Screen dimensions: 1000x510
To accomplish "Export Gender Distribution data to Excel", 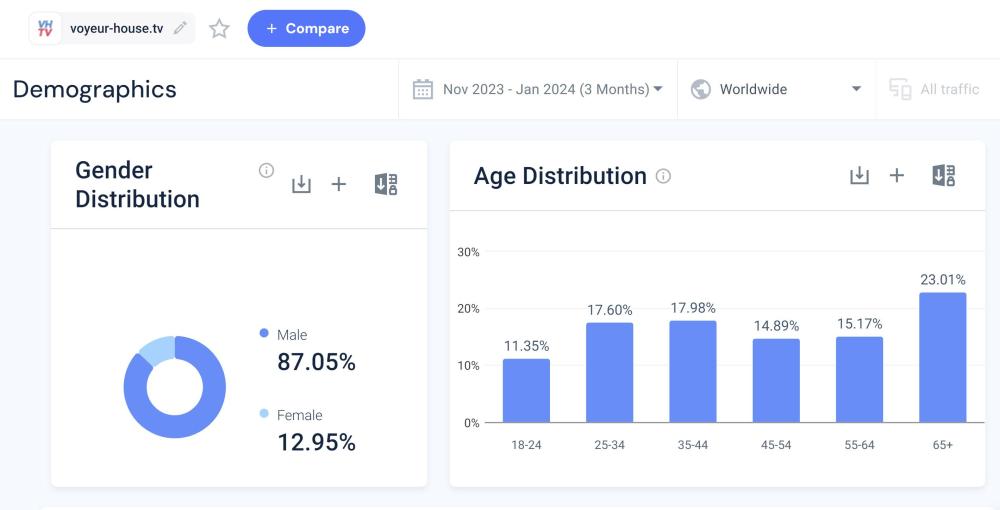I will click(x=386, y=184).
